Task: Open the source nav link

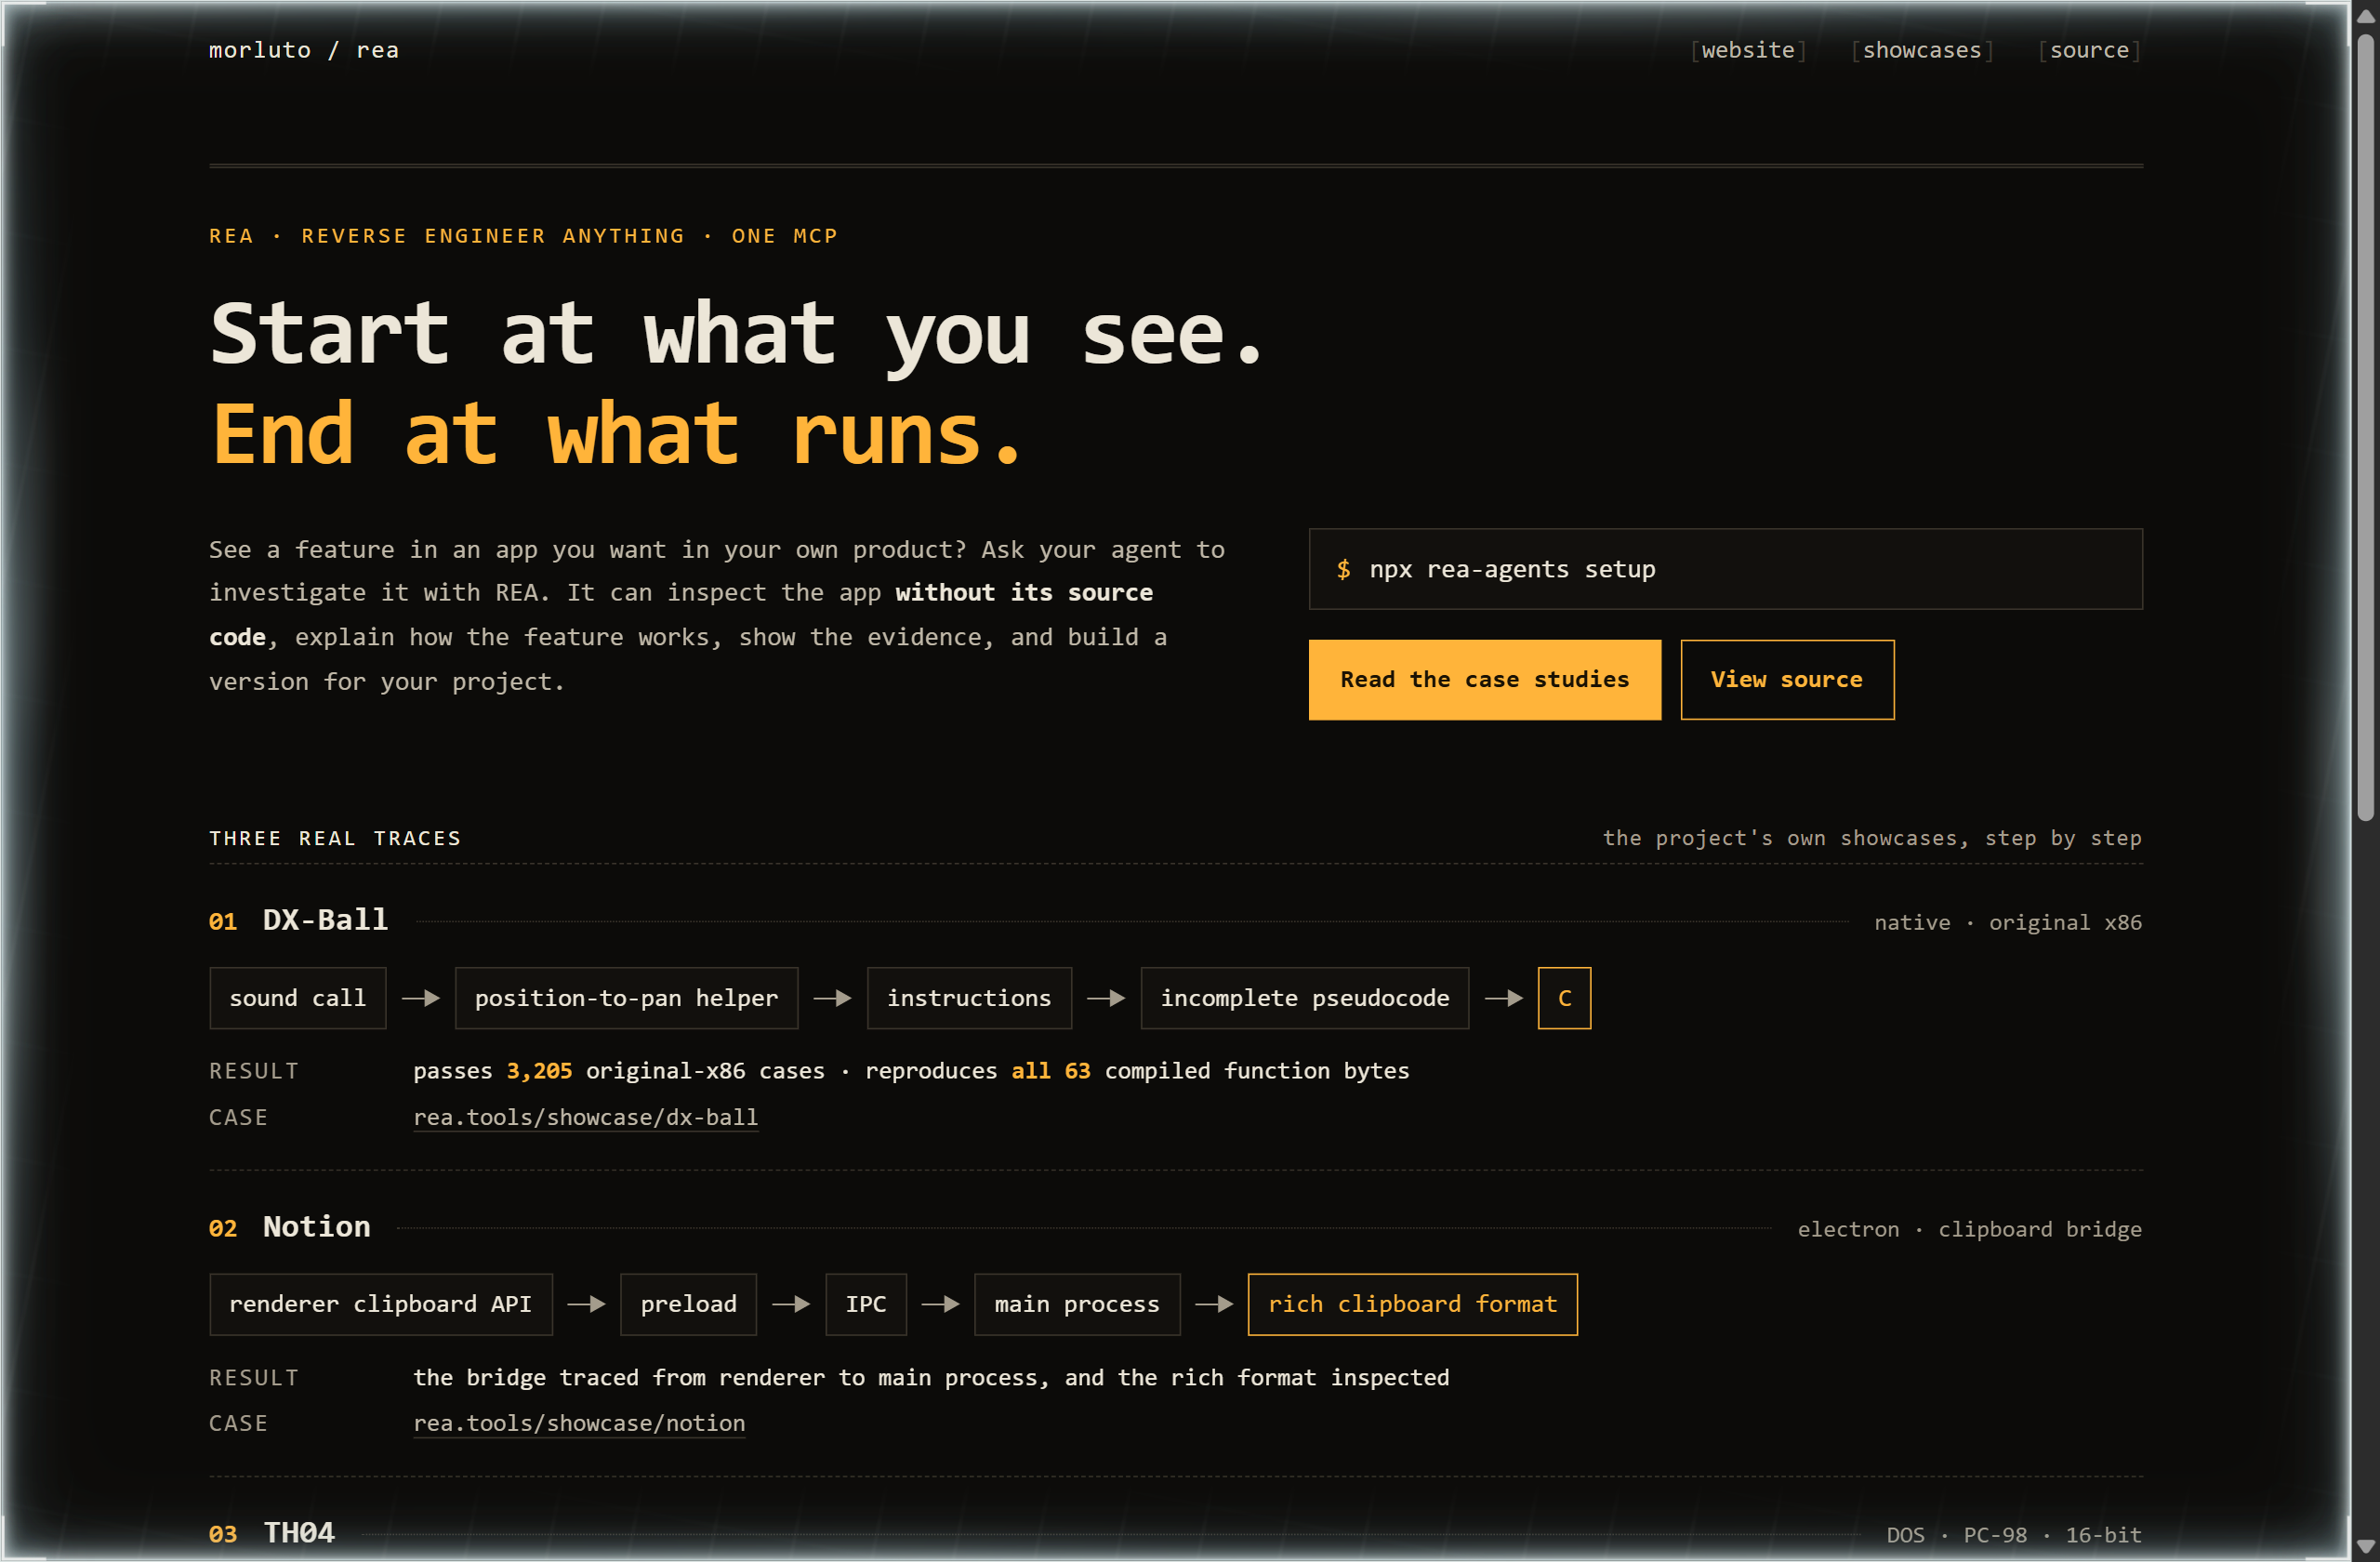Action: pyautogui.click(x=2089, y=50)
